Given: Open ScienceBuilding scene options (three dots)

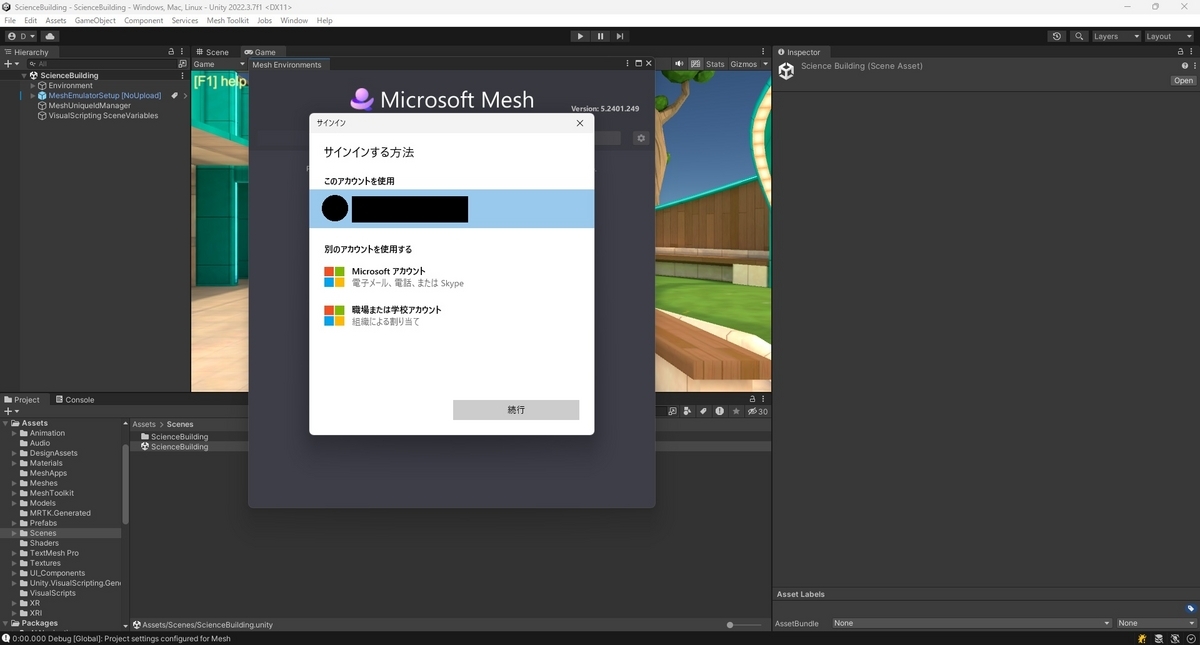Looking at the screenshot, I should [x=182, y=75].
